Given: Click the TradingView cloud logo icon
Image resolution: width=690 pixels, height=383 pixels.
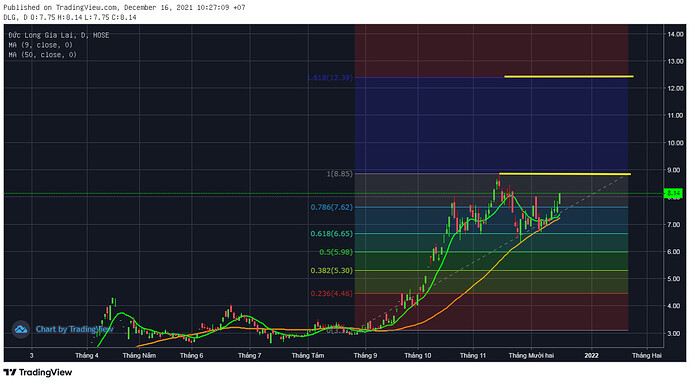Looking at the screenshot, I should coord(21,329).
